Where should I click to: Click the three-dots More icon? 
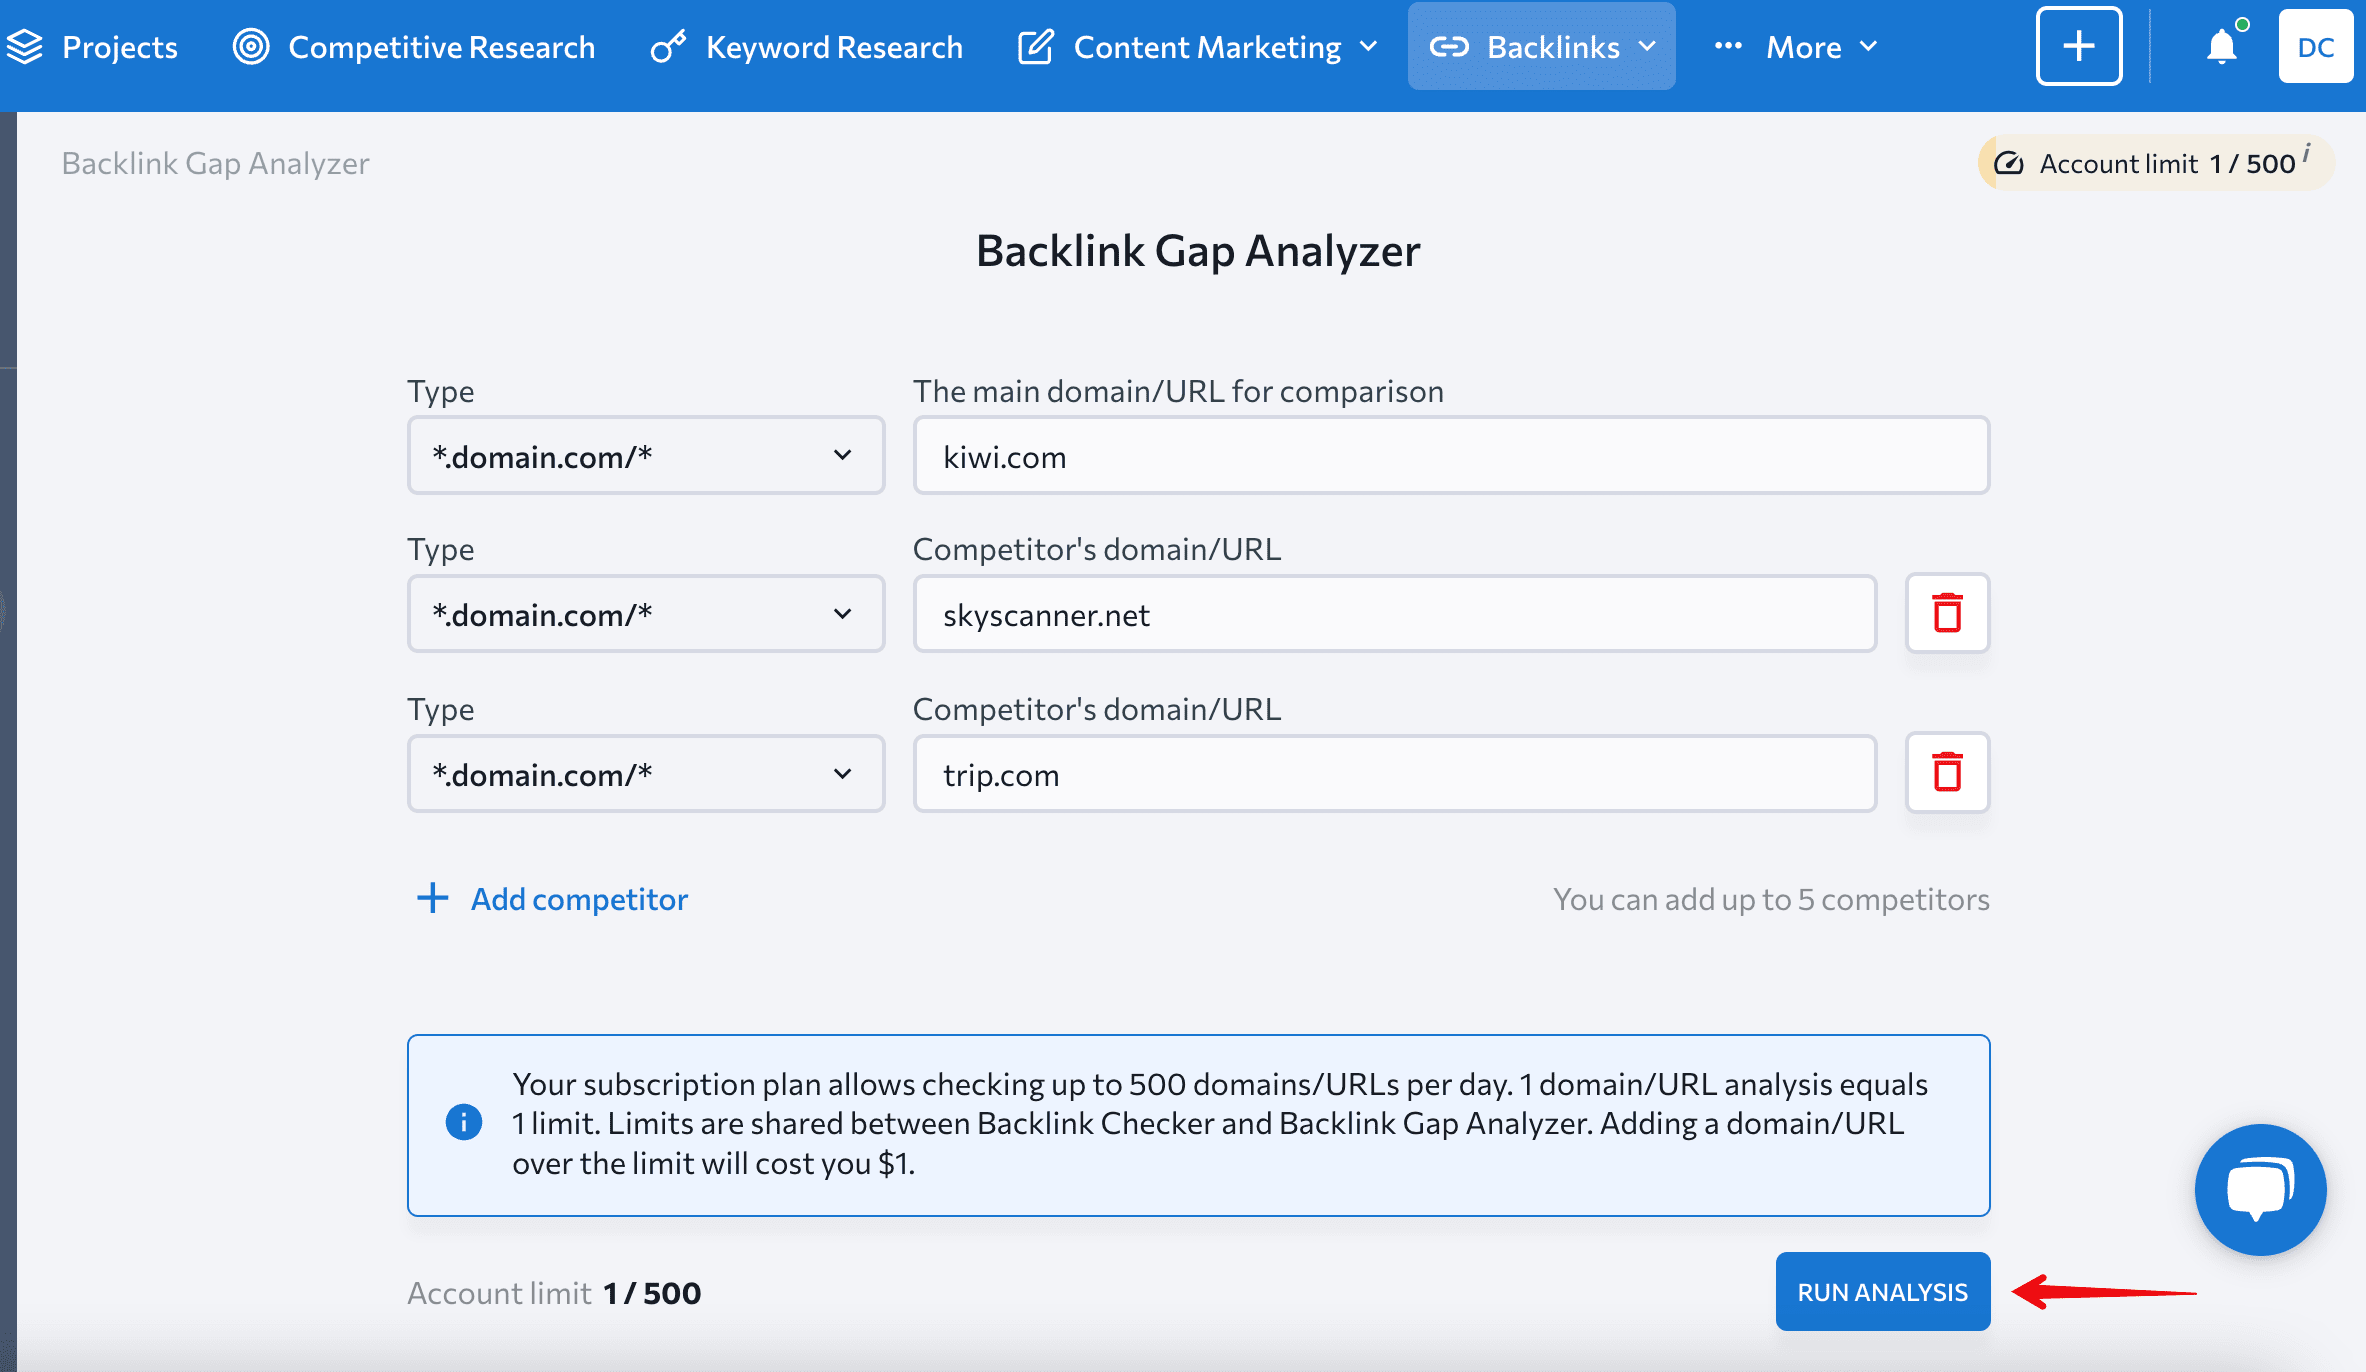tap(1728, 46)
